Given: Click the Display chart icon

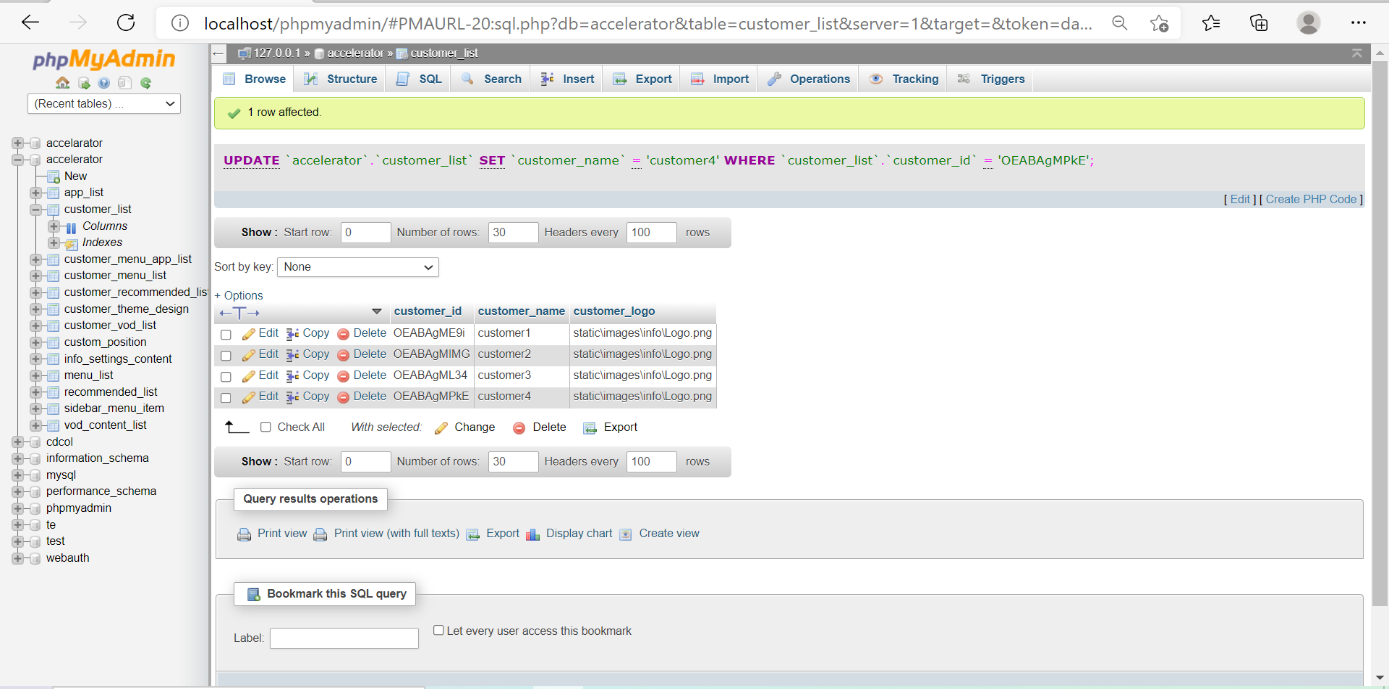Looking at the screenshot, I should click(x=533, y=534).
